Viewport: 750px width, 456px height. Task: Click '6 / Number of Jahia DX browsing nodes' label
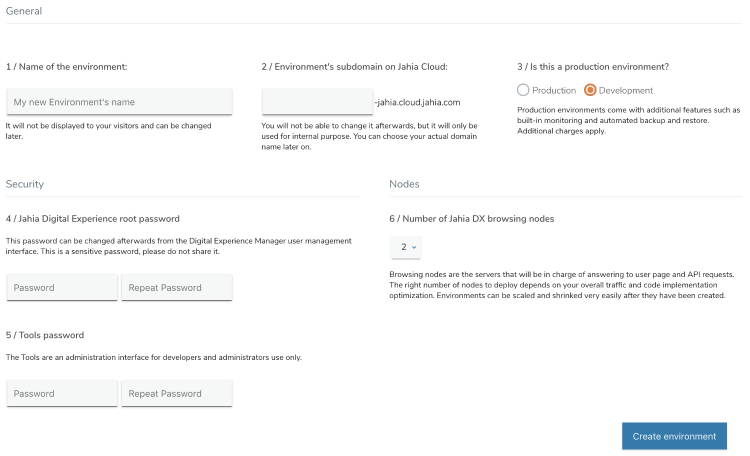472,219
